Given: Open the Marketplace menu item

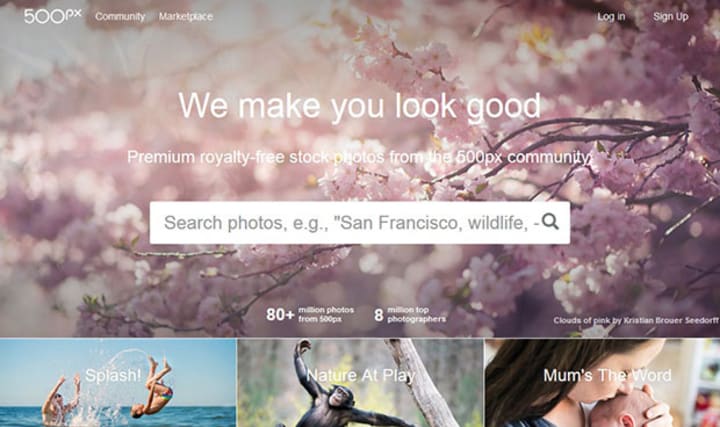Looking at the screenshot, I should [x=186, y=17].
